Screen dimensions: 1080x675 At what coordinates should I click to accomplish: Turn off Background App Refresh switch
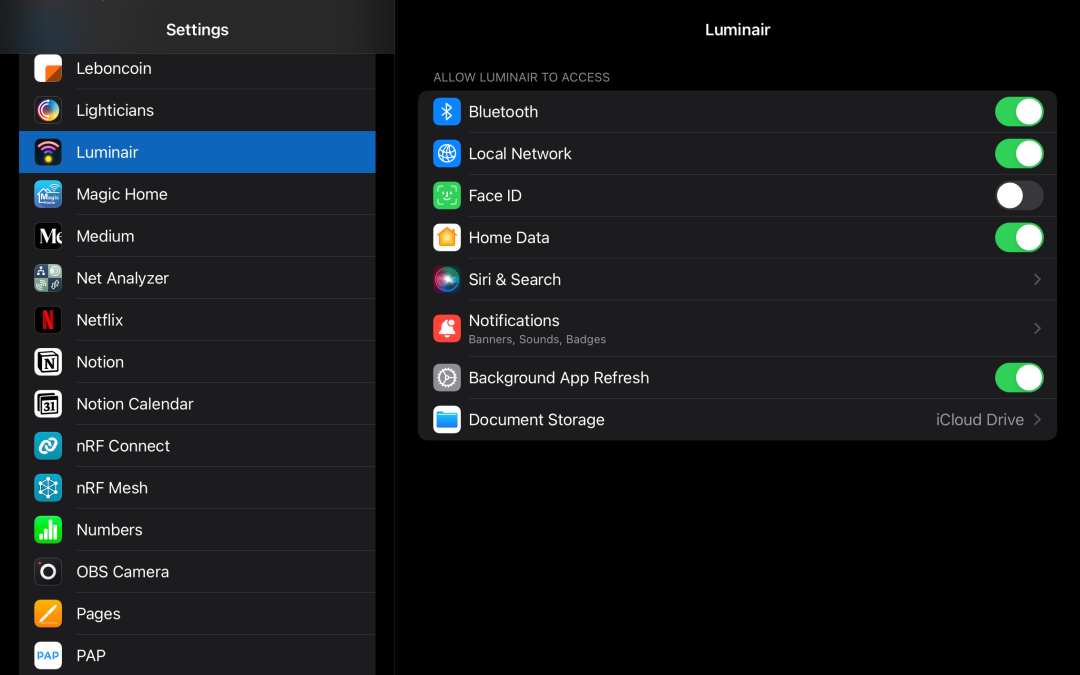point(1018,378)
